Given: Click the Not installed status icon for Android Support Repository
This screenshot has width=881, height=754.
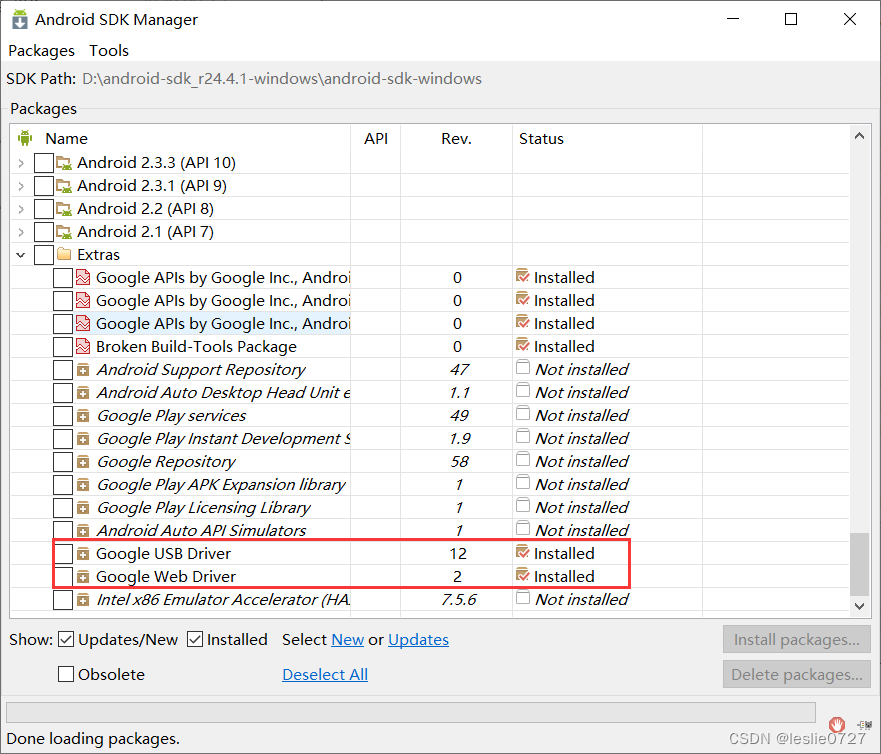Looking at the screenshot, I should coord(523,367).
